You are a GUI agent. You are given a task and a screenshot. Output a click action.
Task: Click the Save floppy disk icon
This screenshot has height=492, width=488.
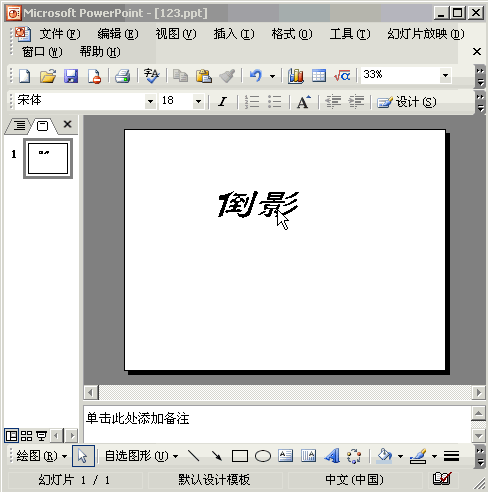pos(71,76)
